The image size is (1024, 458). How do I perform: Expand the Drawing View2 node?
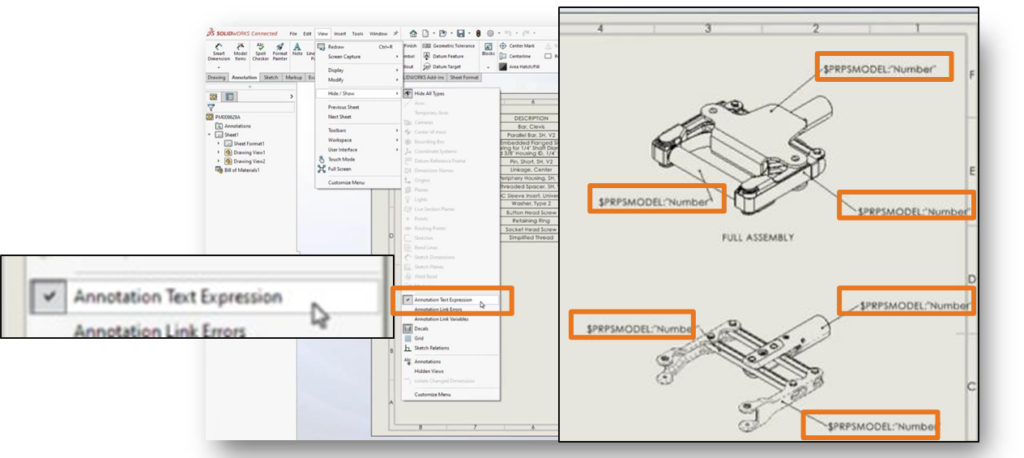click(219, 161)
